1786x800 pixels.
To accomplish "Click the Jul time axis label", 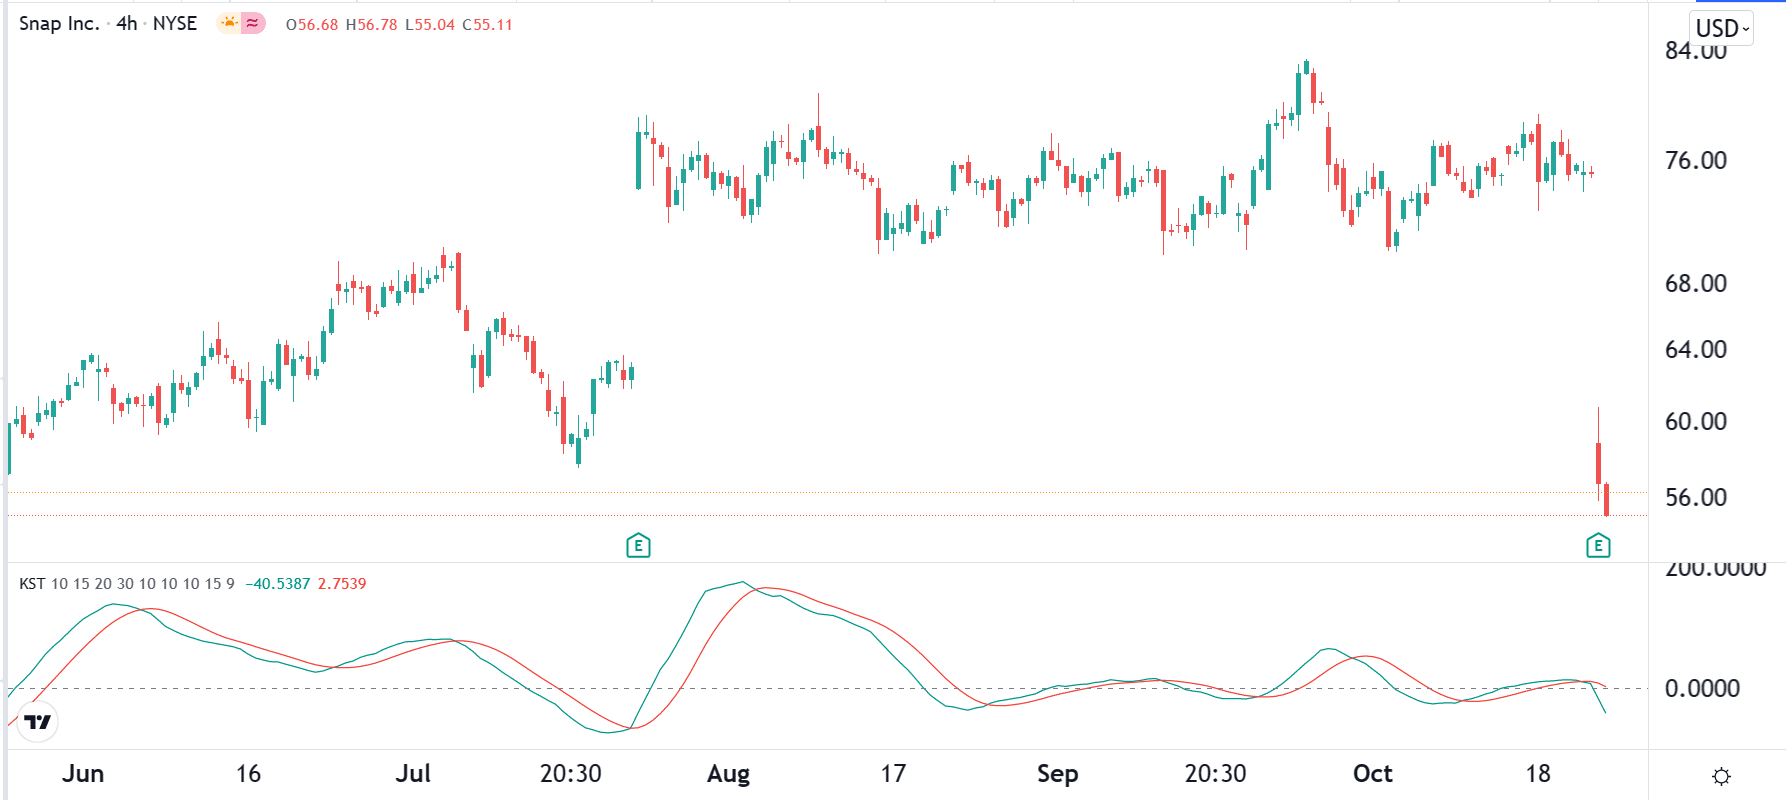I will [x=413, y=773].
